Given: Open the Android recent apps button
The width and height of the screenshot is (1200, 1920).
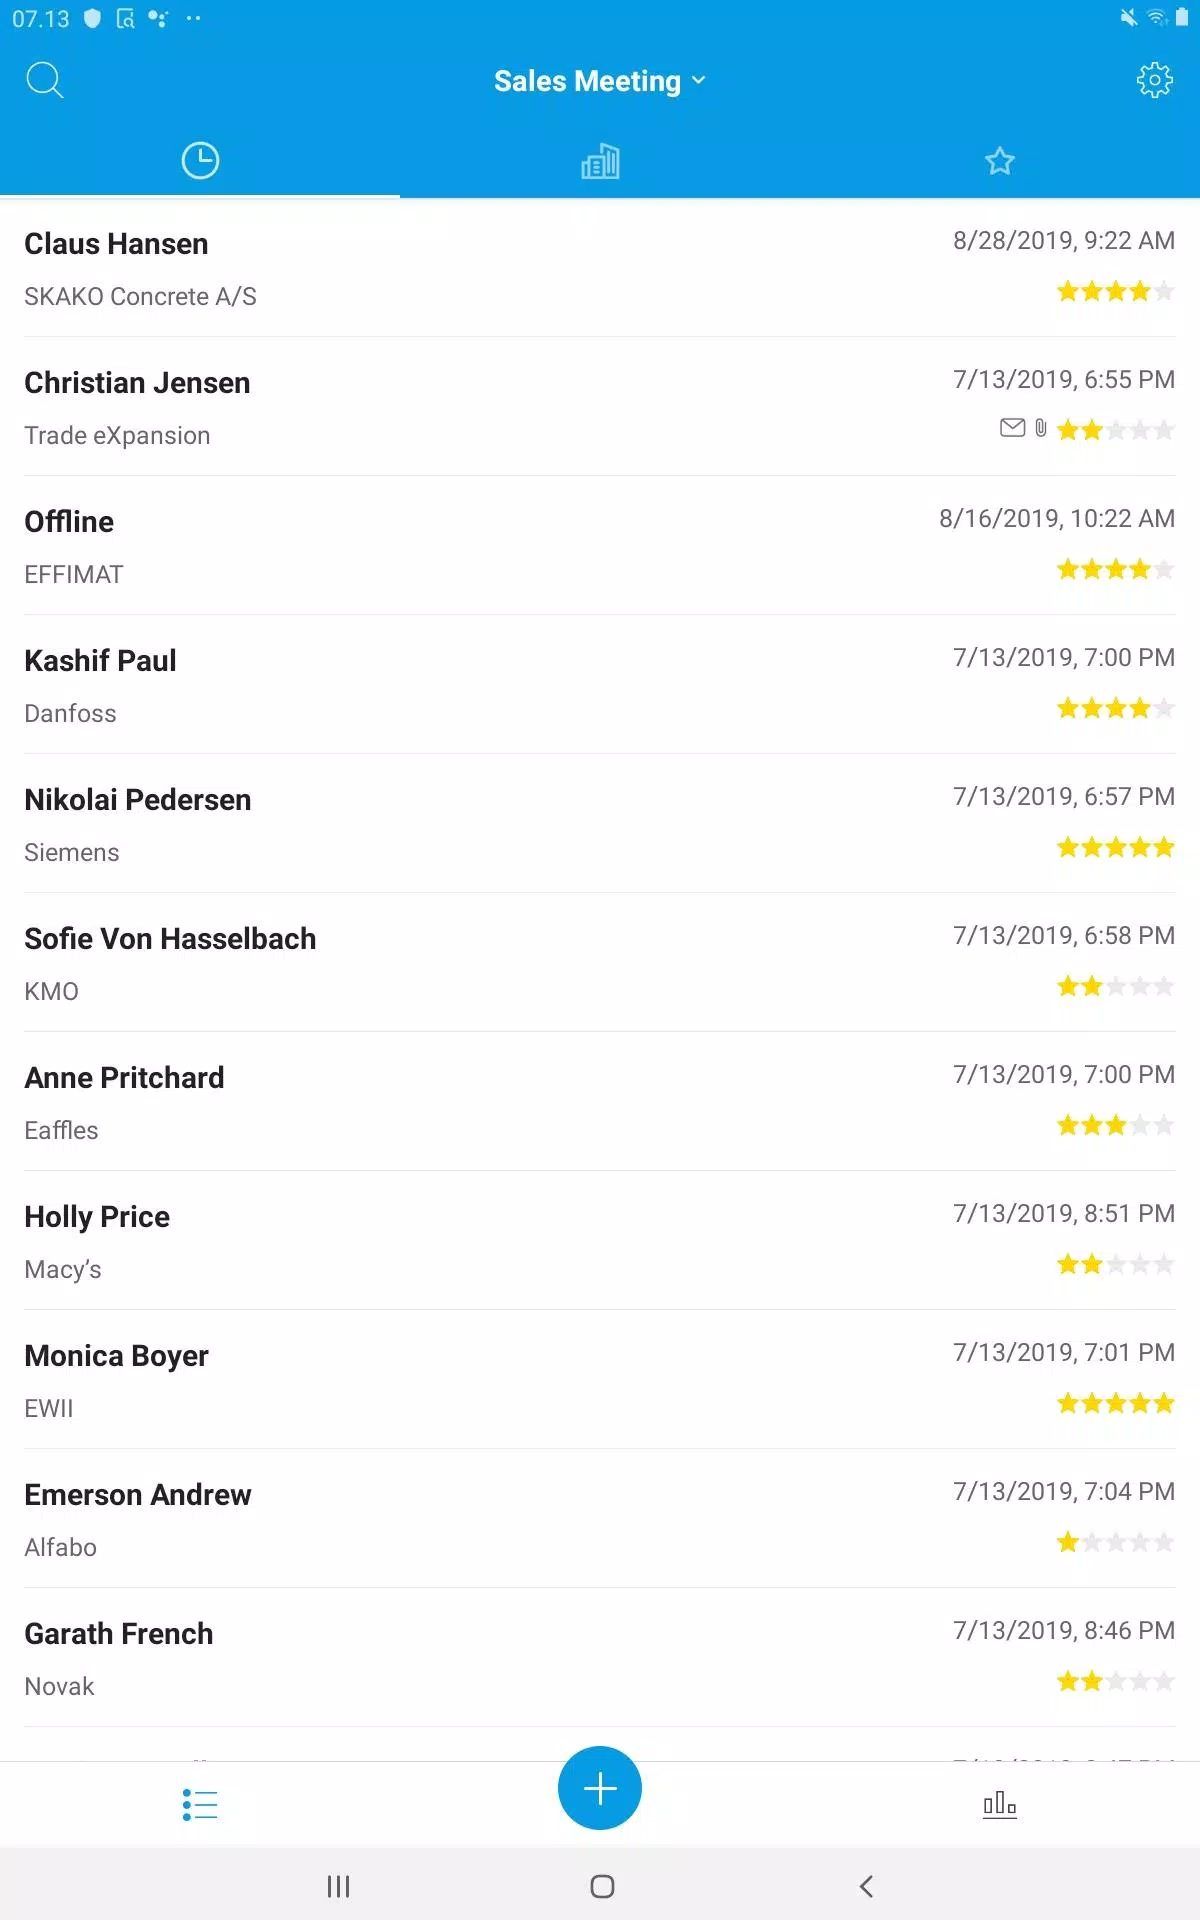Looking at the screenshot, I should [338, 1886].
